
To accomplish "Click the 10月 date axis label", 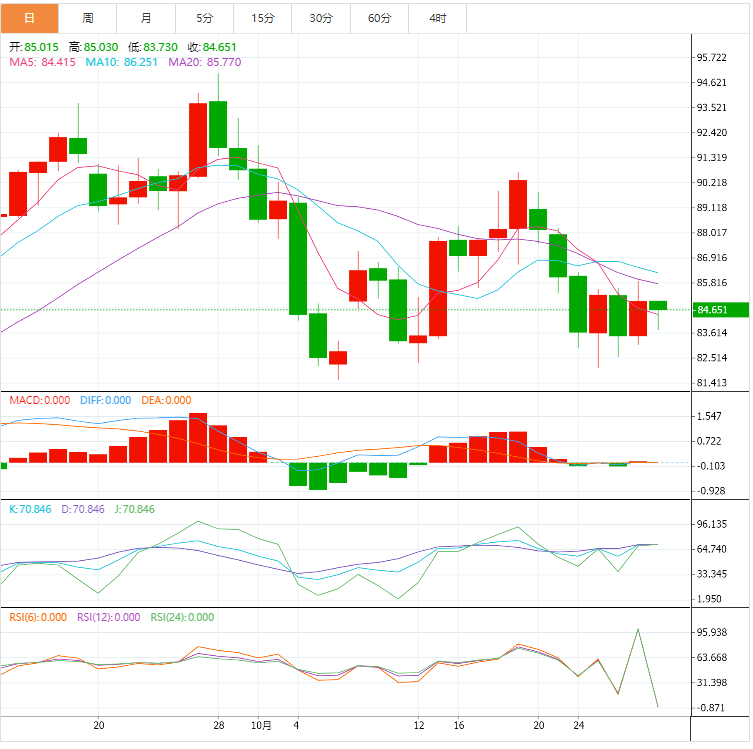I will coord(262,725).
